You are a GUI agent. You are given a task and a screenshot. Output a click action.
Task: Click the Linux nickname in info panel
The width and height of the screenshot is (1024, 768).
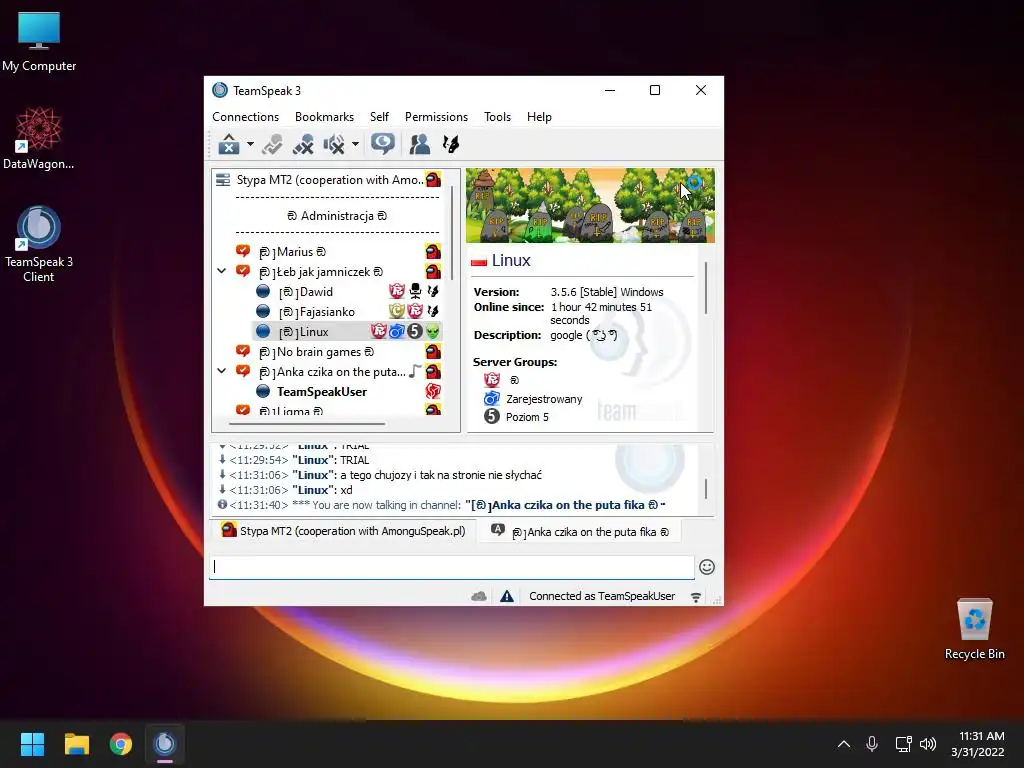pyautogui.click(x=511, y=261)
